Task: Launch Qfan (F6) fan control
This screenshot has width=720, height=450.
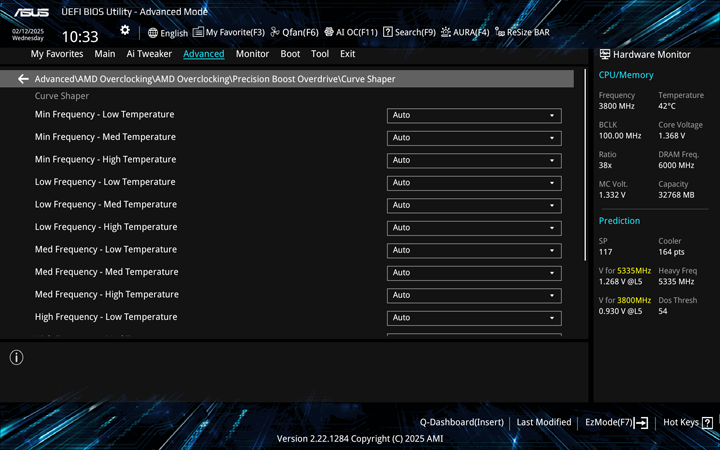Action: point(295,32)
